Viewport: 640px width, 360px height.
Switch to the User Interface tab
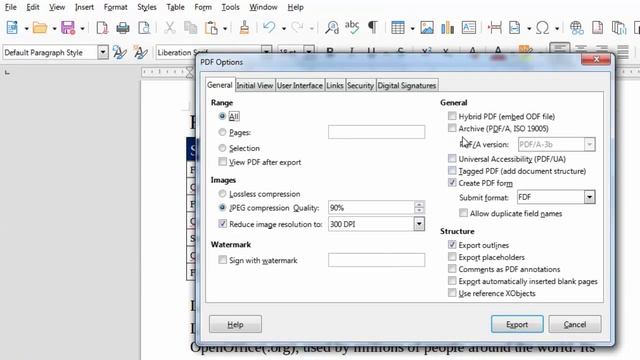coord(300,85)
